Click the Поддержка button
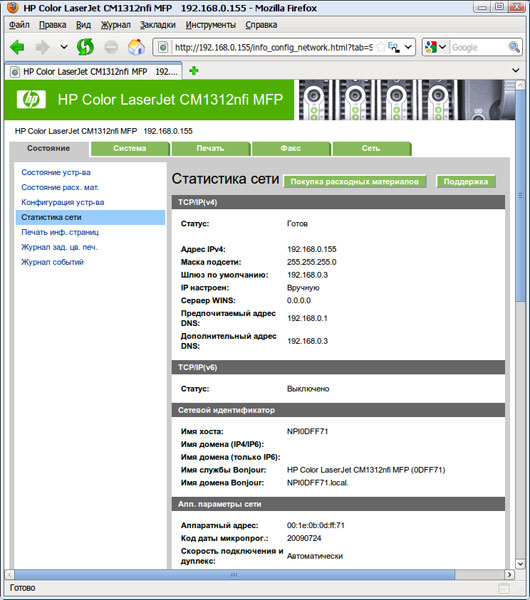Image resolution: width=530 pixels, height=600 pixels. tap(466, 181)
